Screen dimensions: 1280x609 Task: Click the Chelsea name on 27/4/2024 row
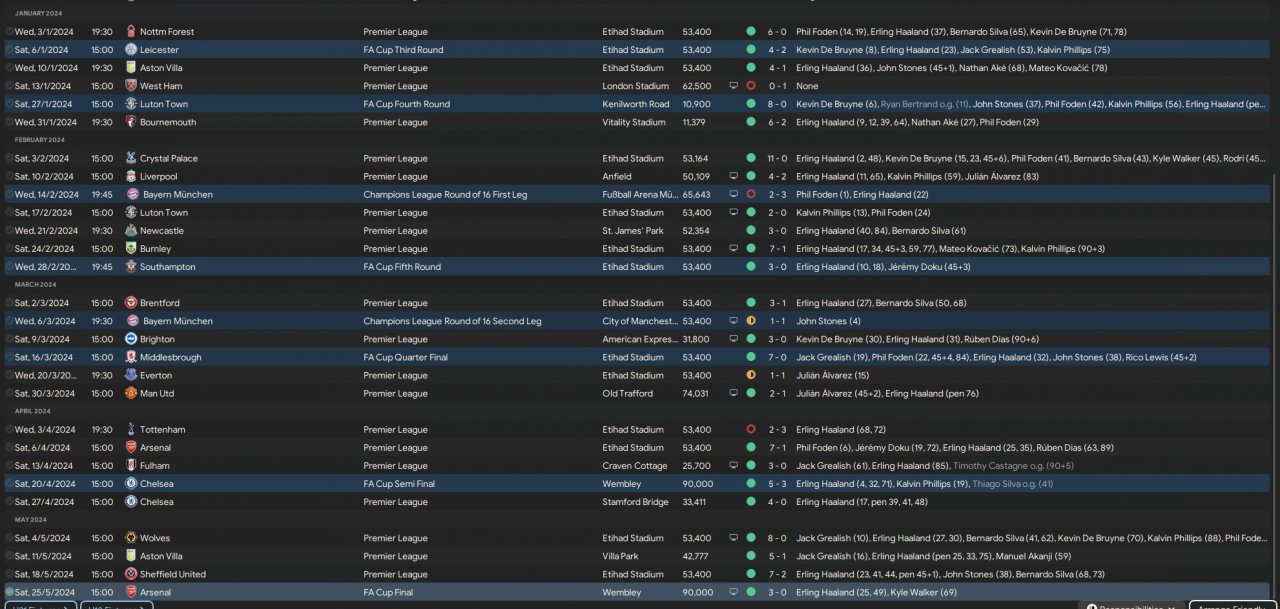pyautogui.click(x=156, y=502)
